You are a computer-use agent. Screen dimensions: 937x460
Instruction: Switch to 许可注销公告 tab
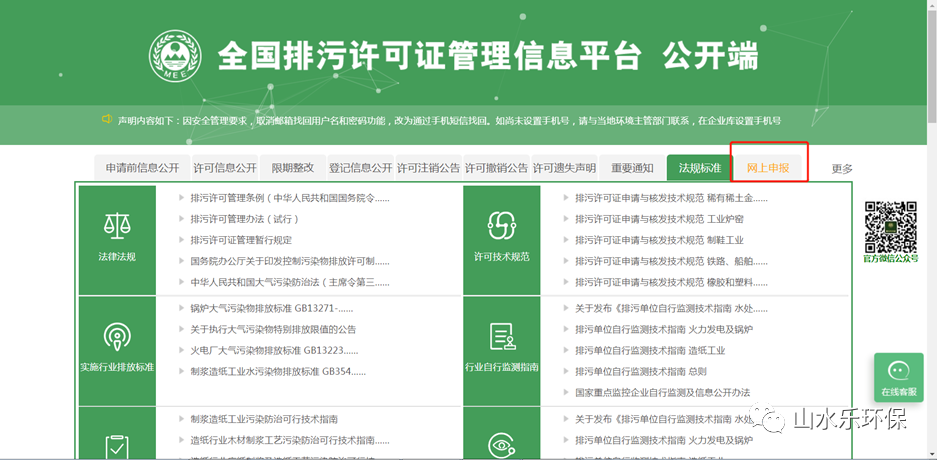(x=428, y=168)
